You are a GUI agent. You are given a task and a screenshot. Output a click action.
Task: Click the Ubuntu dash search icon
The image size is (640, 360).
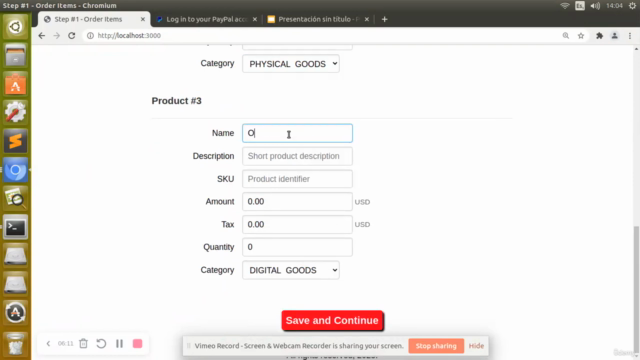[x=16, y=27]
